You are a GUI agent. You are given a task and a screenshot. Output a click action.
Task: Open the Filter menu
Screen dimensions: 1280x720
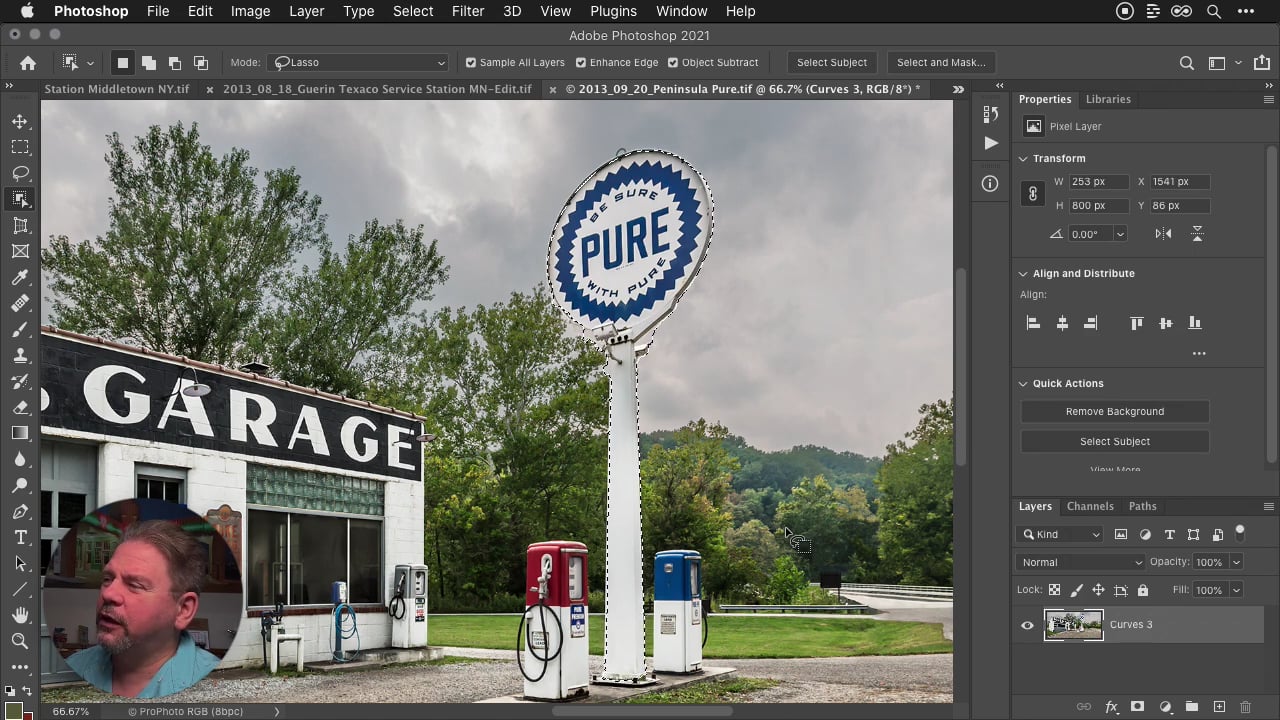(468, 11)
